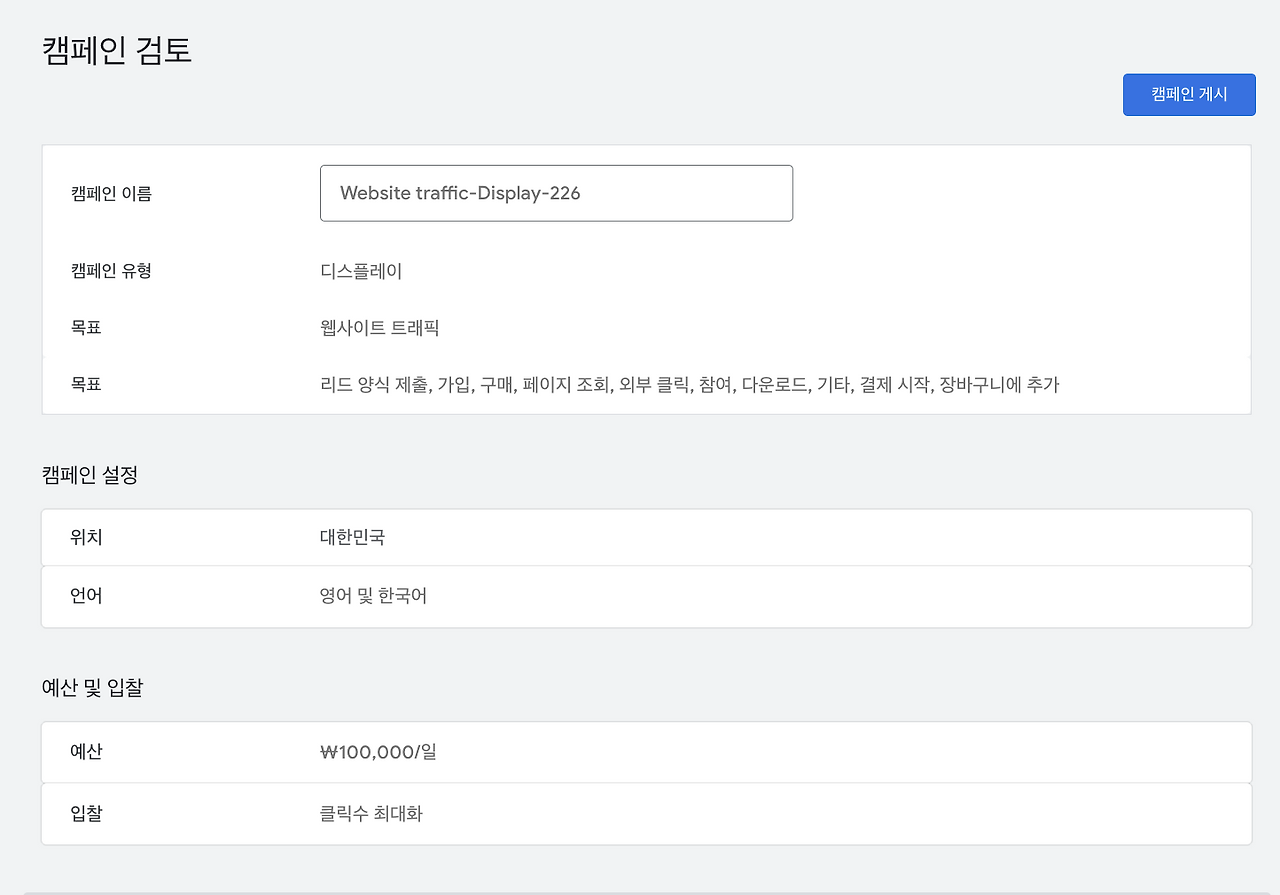Click the first "목표" row label
The height and width of the screenshot is (895, 1280).
(x=86, y=327)
